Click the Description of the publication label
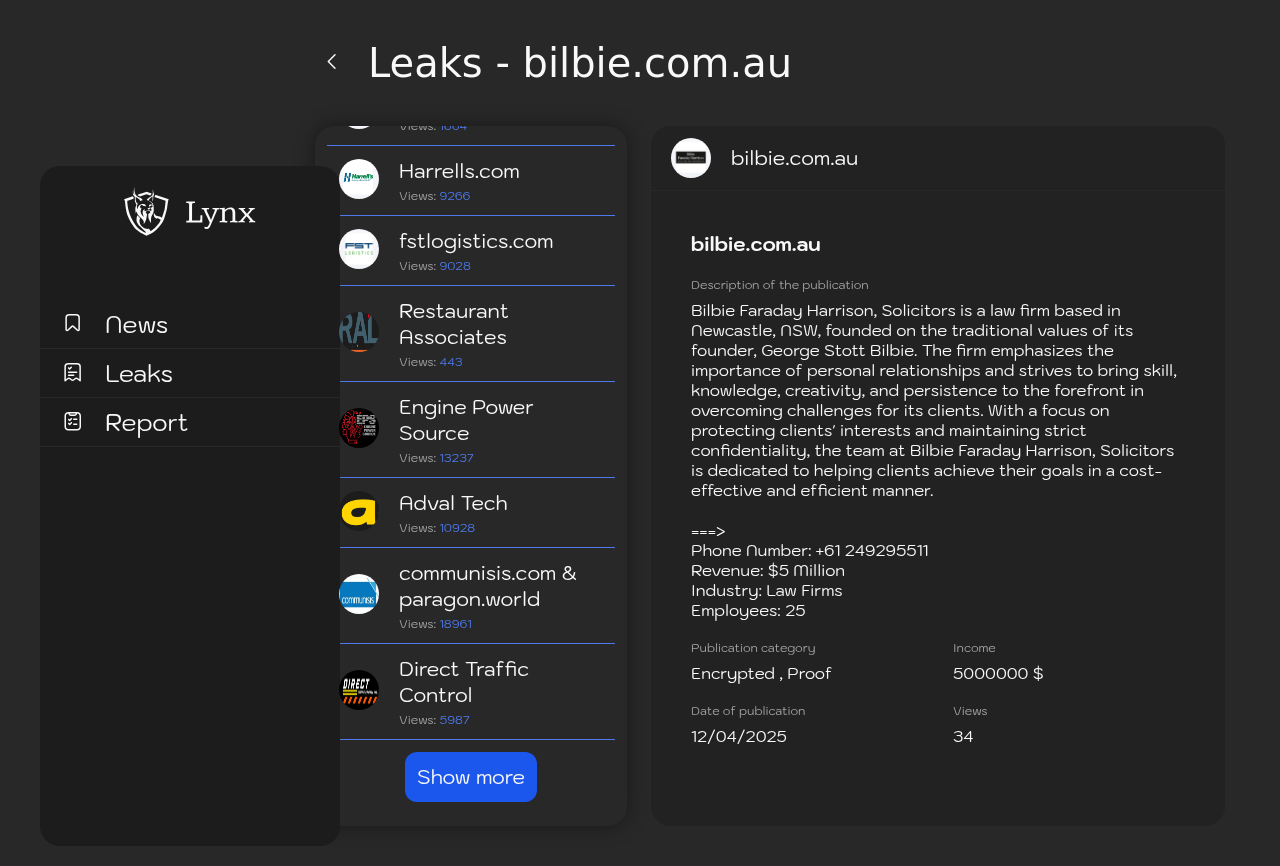The width and height of the screenshot is (1280, 866). click(x=780, y=285)
